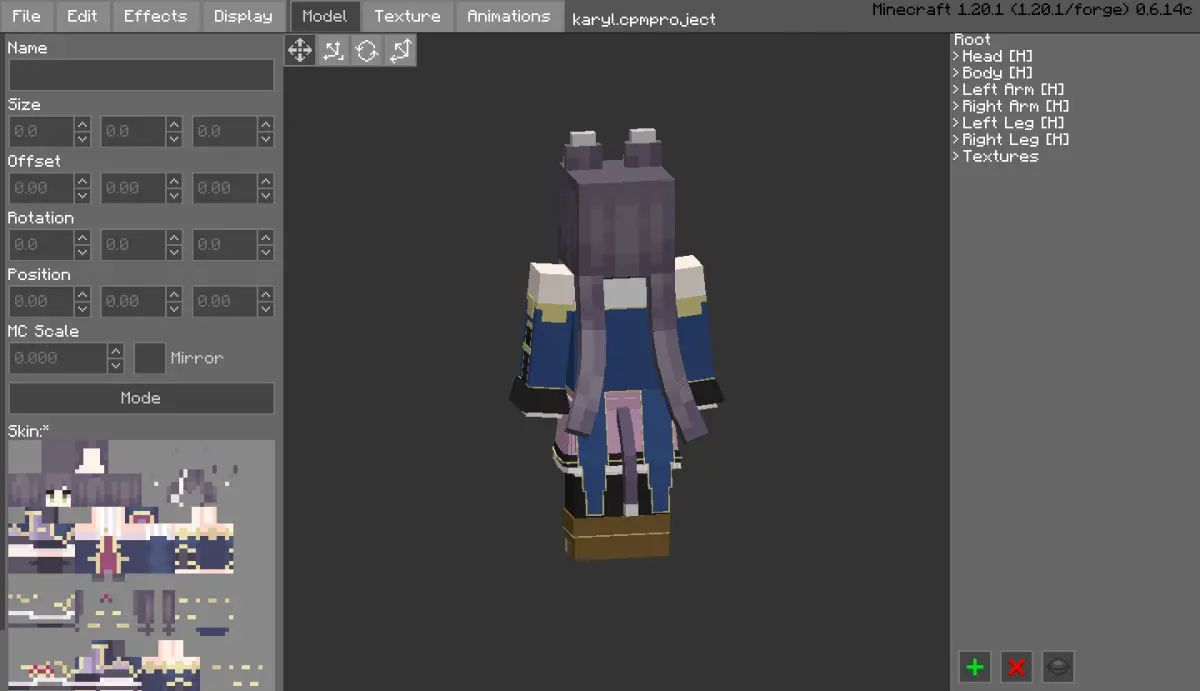The height and width of the screenshot is (691, 1200).
Task: Increase the MC Scale value with up arrow
Action: point(115,351)
